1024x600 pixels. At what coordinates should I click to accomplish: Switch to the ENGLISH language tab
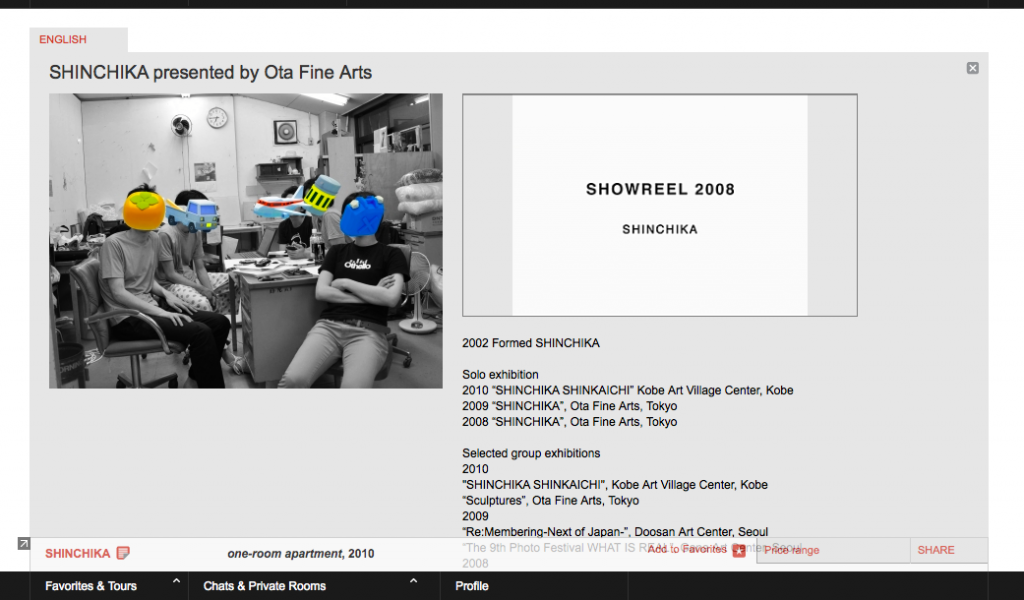point(63,39)
